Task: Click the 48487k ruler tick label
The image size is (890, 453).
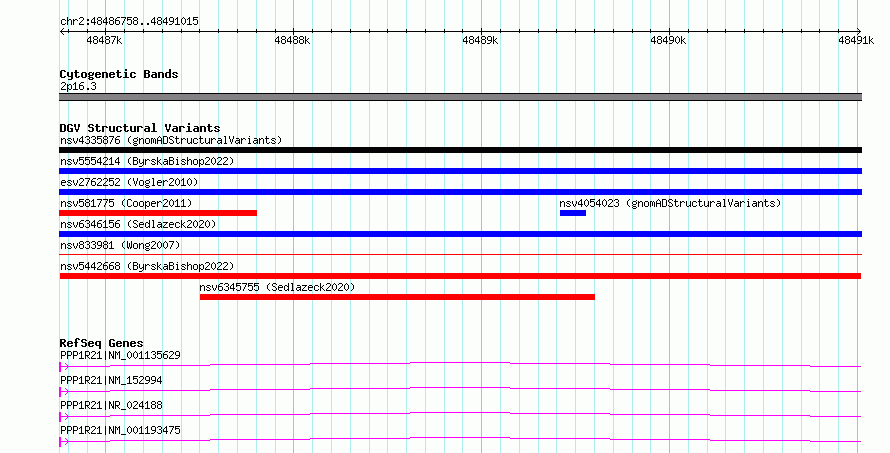Action: click(x=104, y=40)
